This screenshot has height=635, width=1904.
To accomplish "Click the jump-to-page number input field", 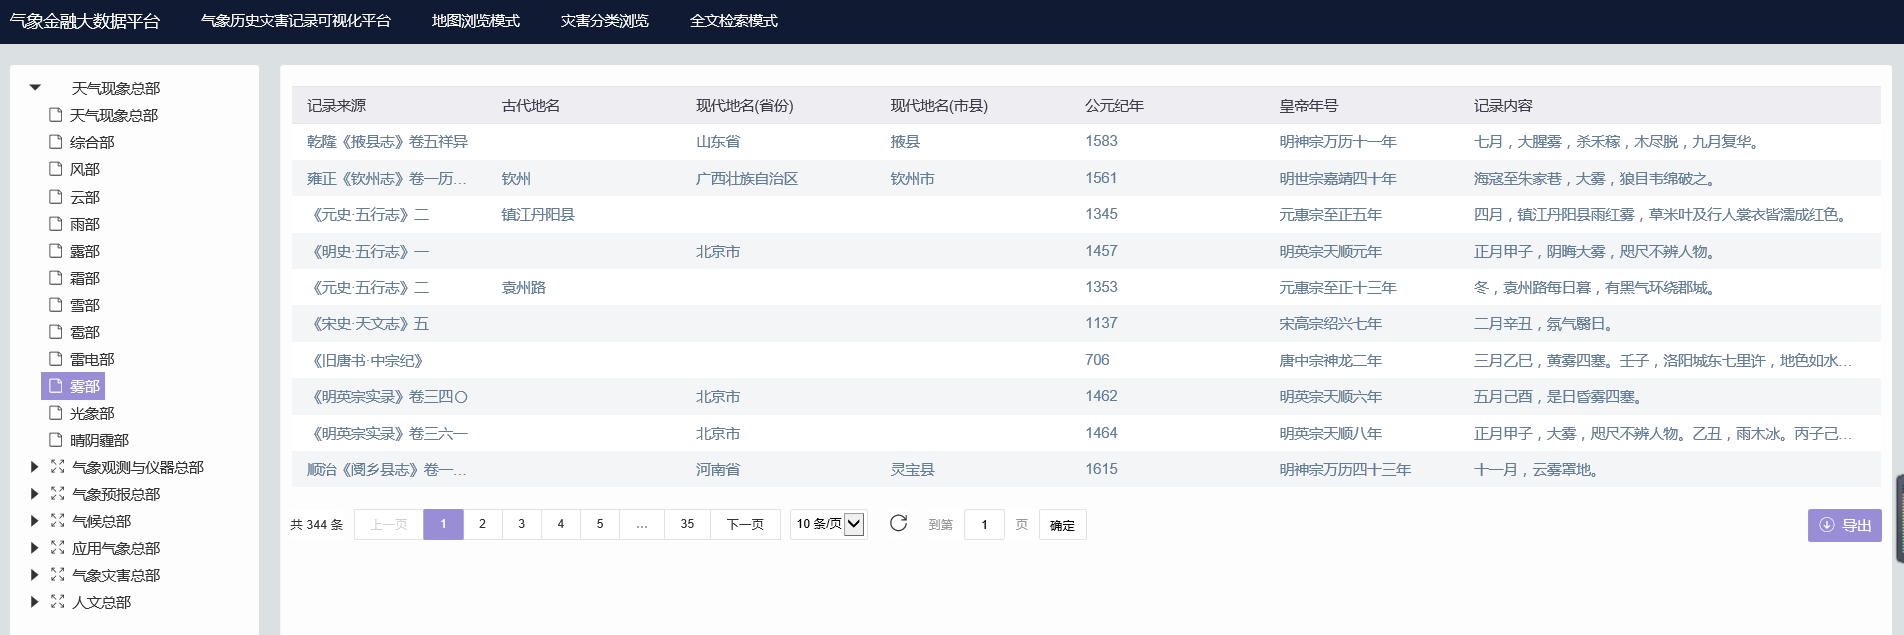I will tap(984, 525).
